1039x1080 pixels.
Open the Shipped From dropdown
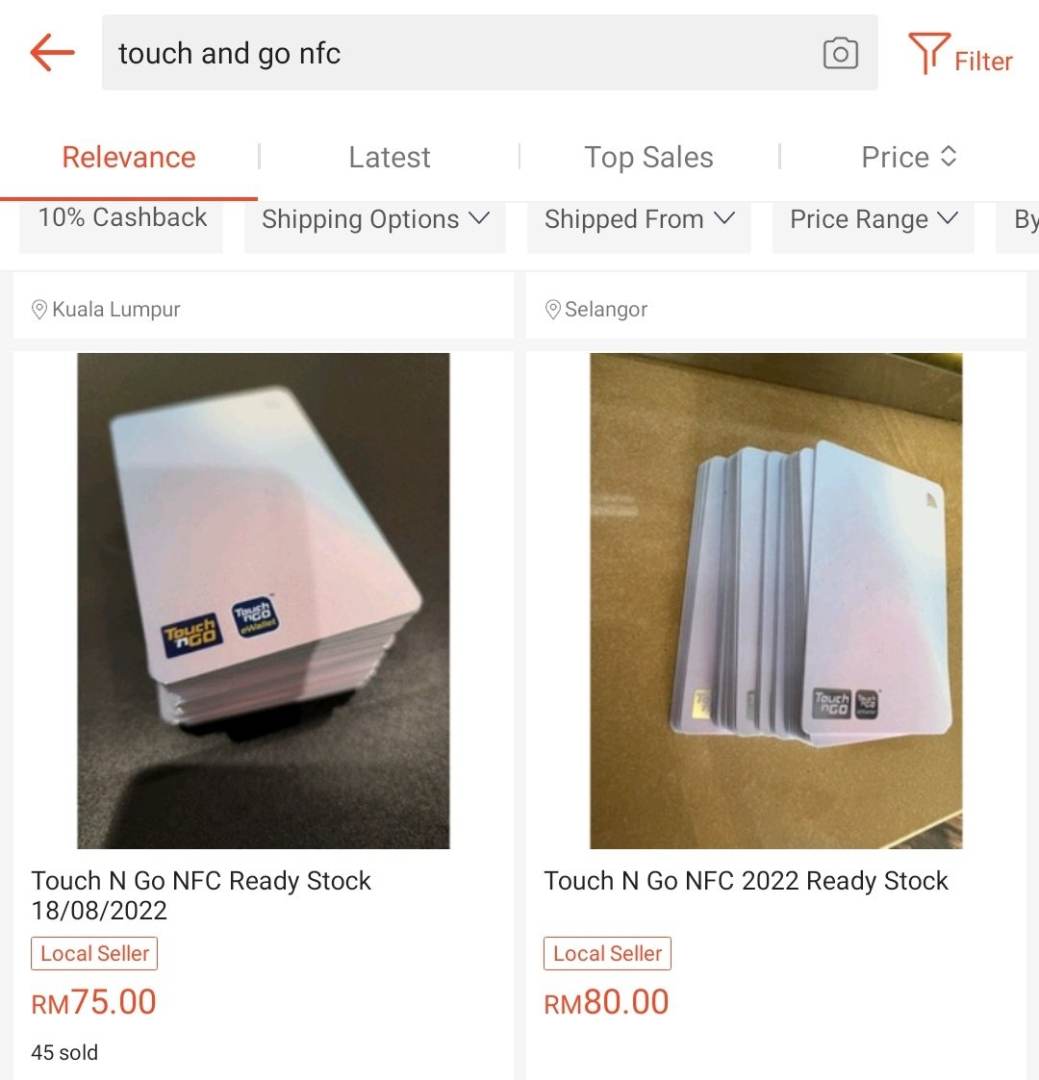(639, 220)
